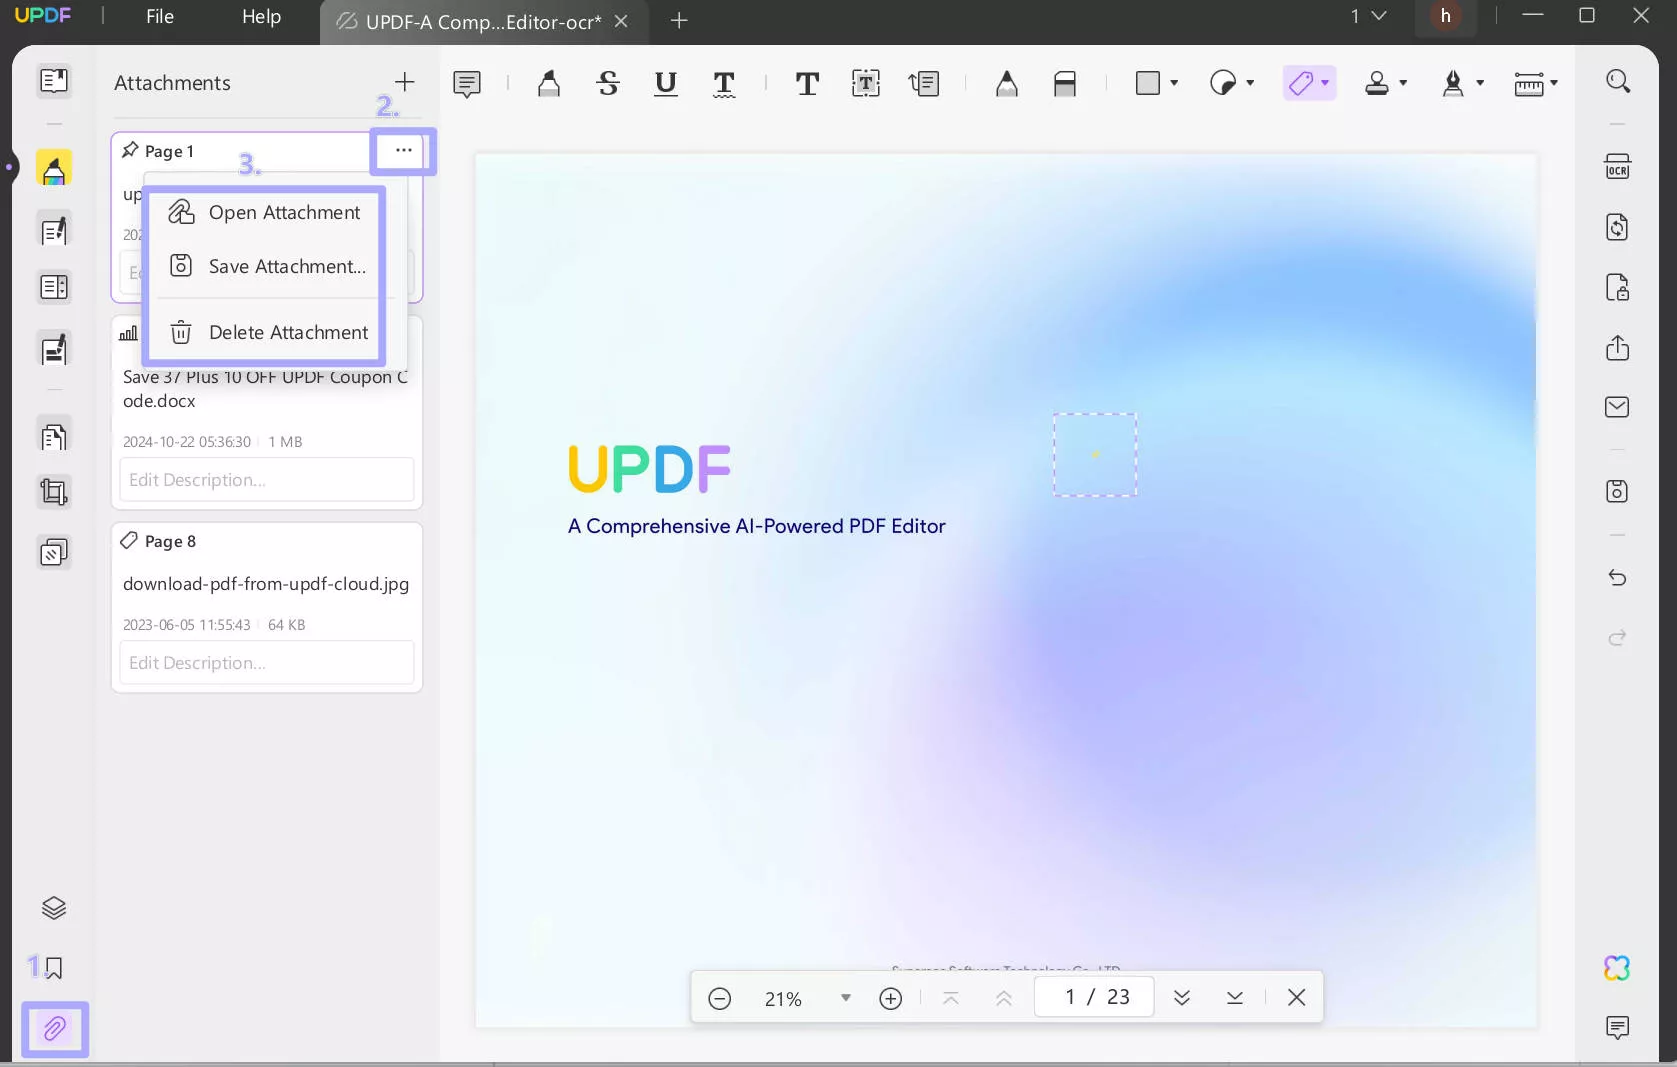Open the Share file icon

pyautogui.click(x=1618, y=347)
